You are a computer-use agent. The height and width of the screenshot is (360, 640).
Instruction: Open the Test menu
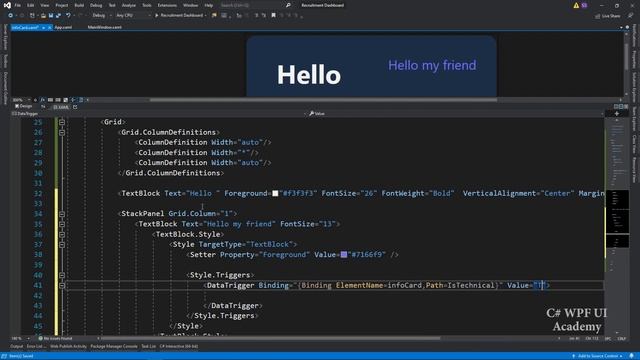[x=112, y=5]
